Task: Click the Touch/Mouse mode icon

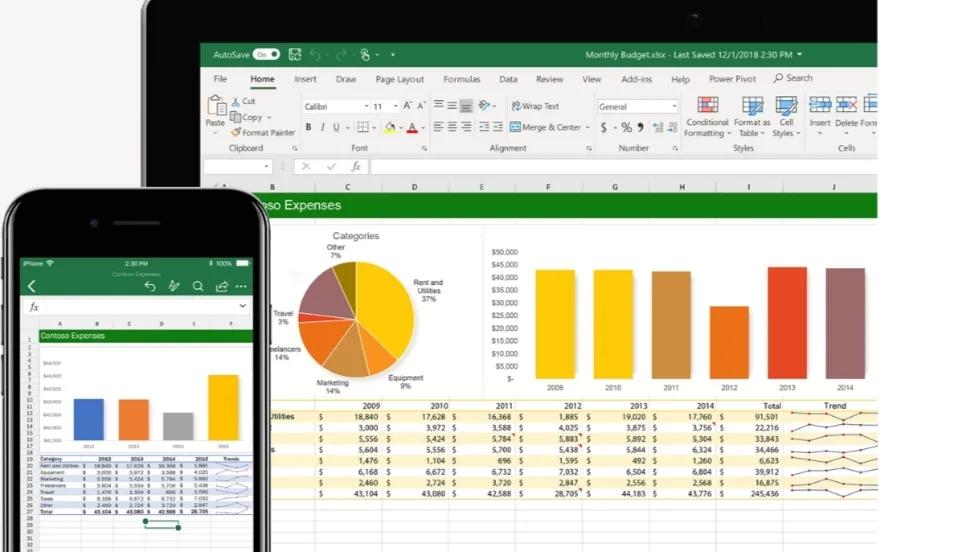Action: (x=365, y=55)
